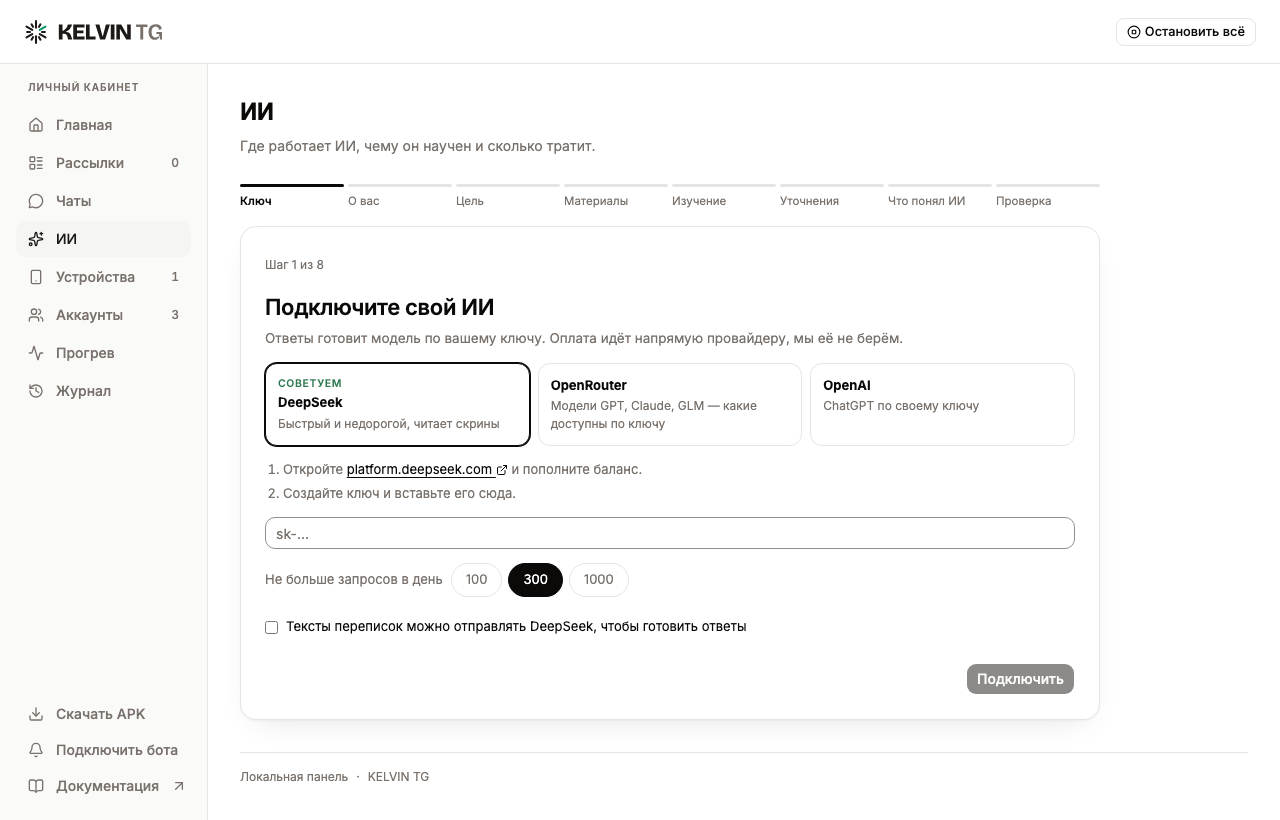This screenshot has height=820, width=1280.
Task: Open the Прогрев pulse icon
Action: tap(36, 353)
